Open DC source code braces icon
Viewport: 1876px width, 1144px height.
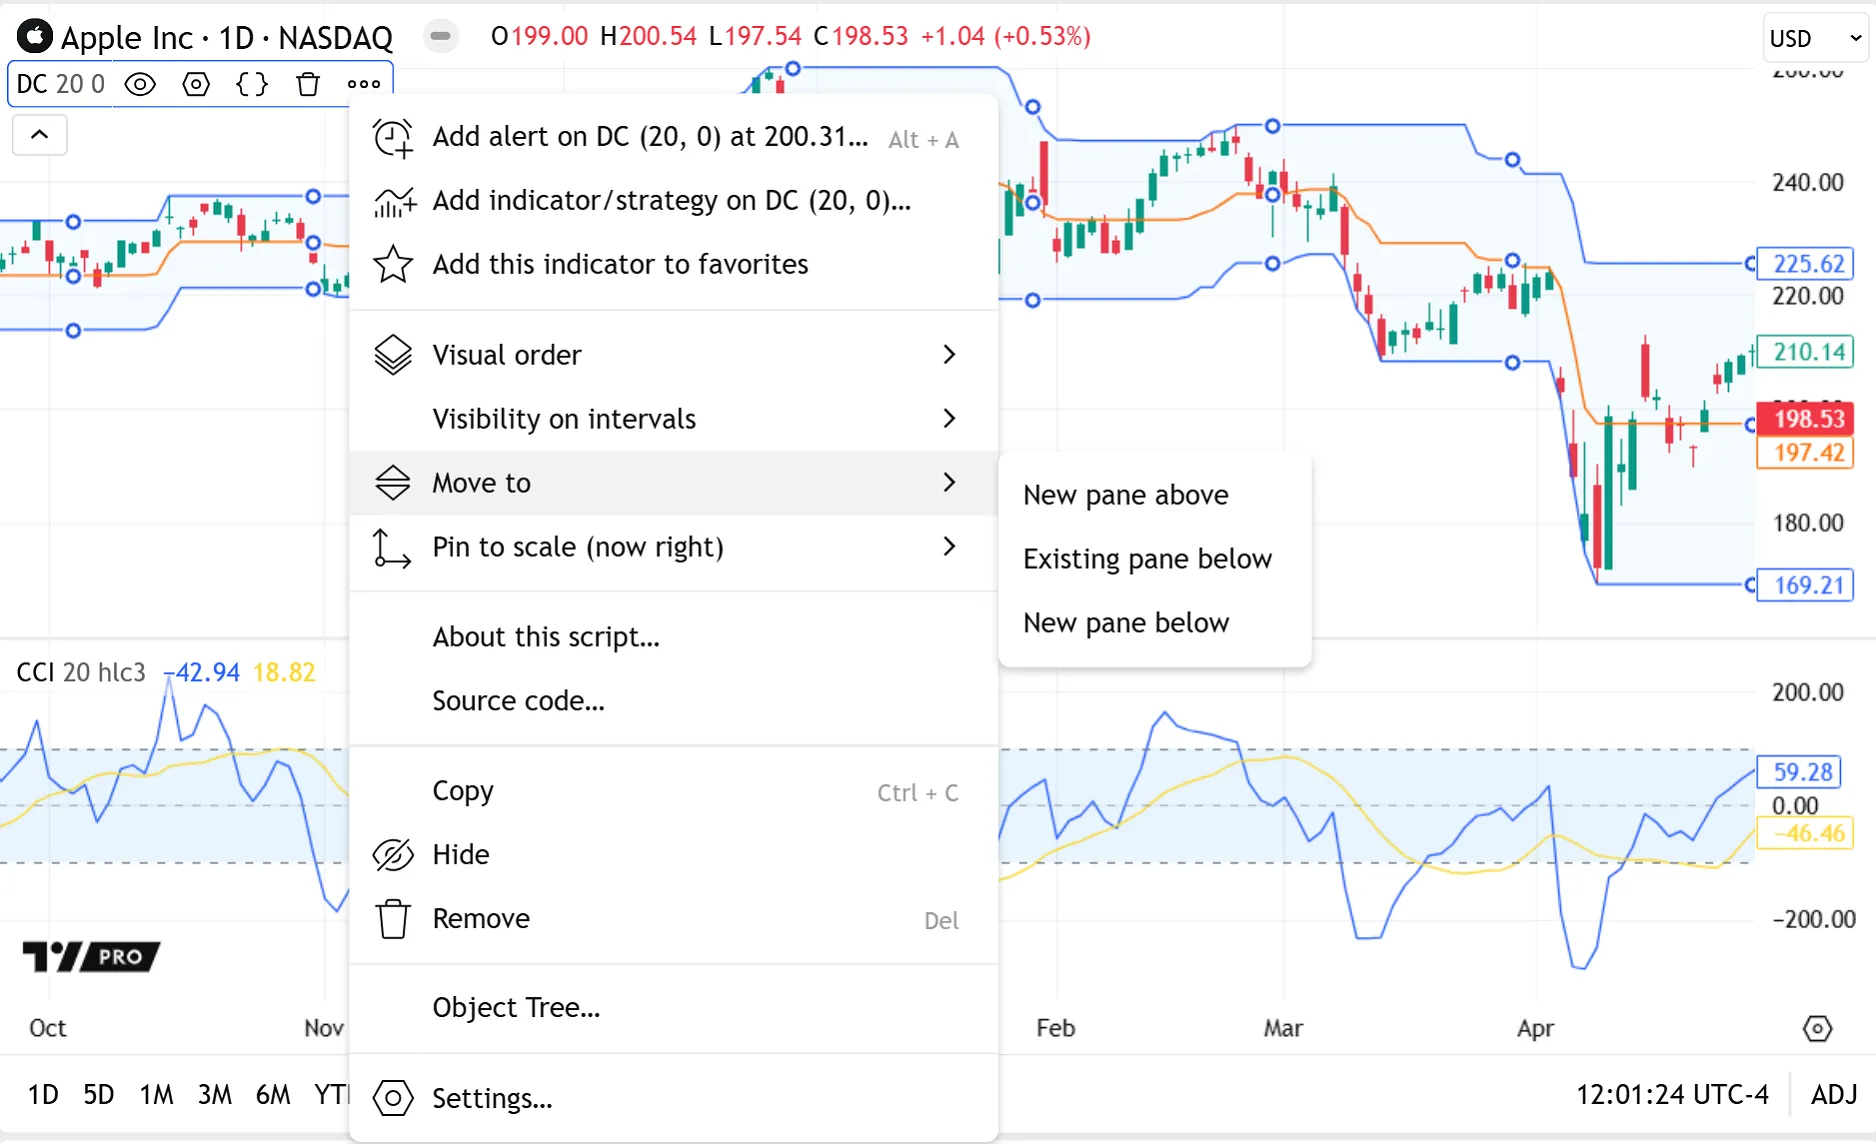tap(252, 84)
